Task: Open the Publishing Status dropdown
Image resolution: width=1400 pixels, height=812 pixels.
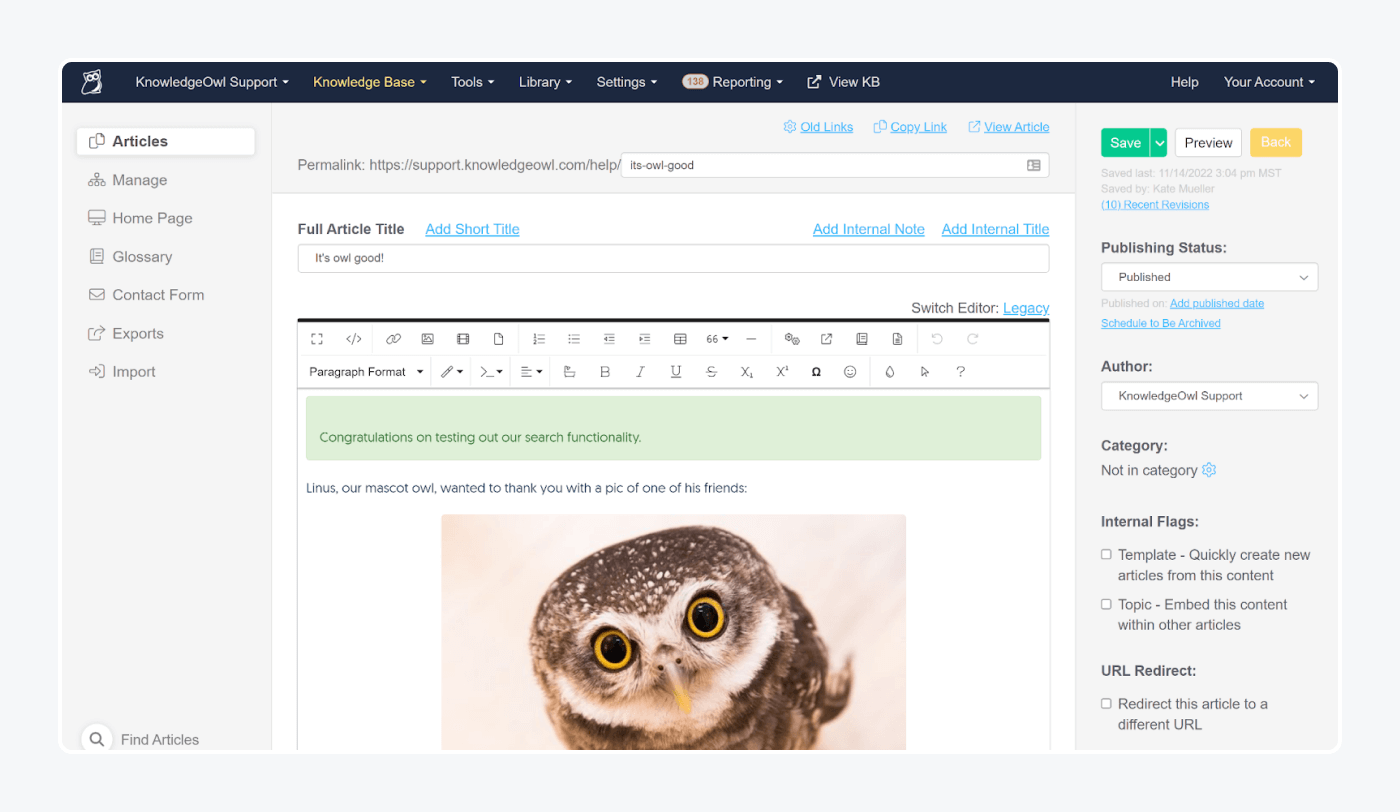Action: (x=1209, y=277)
